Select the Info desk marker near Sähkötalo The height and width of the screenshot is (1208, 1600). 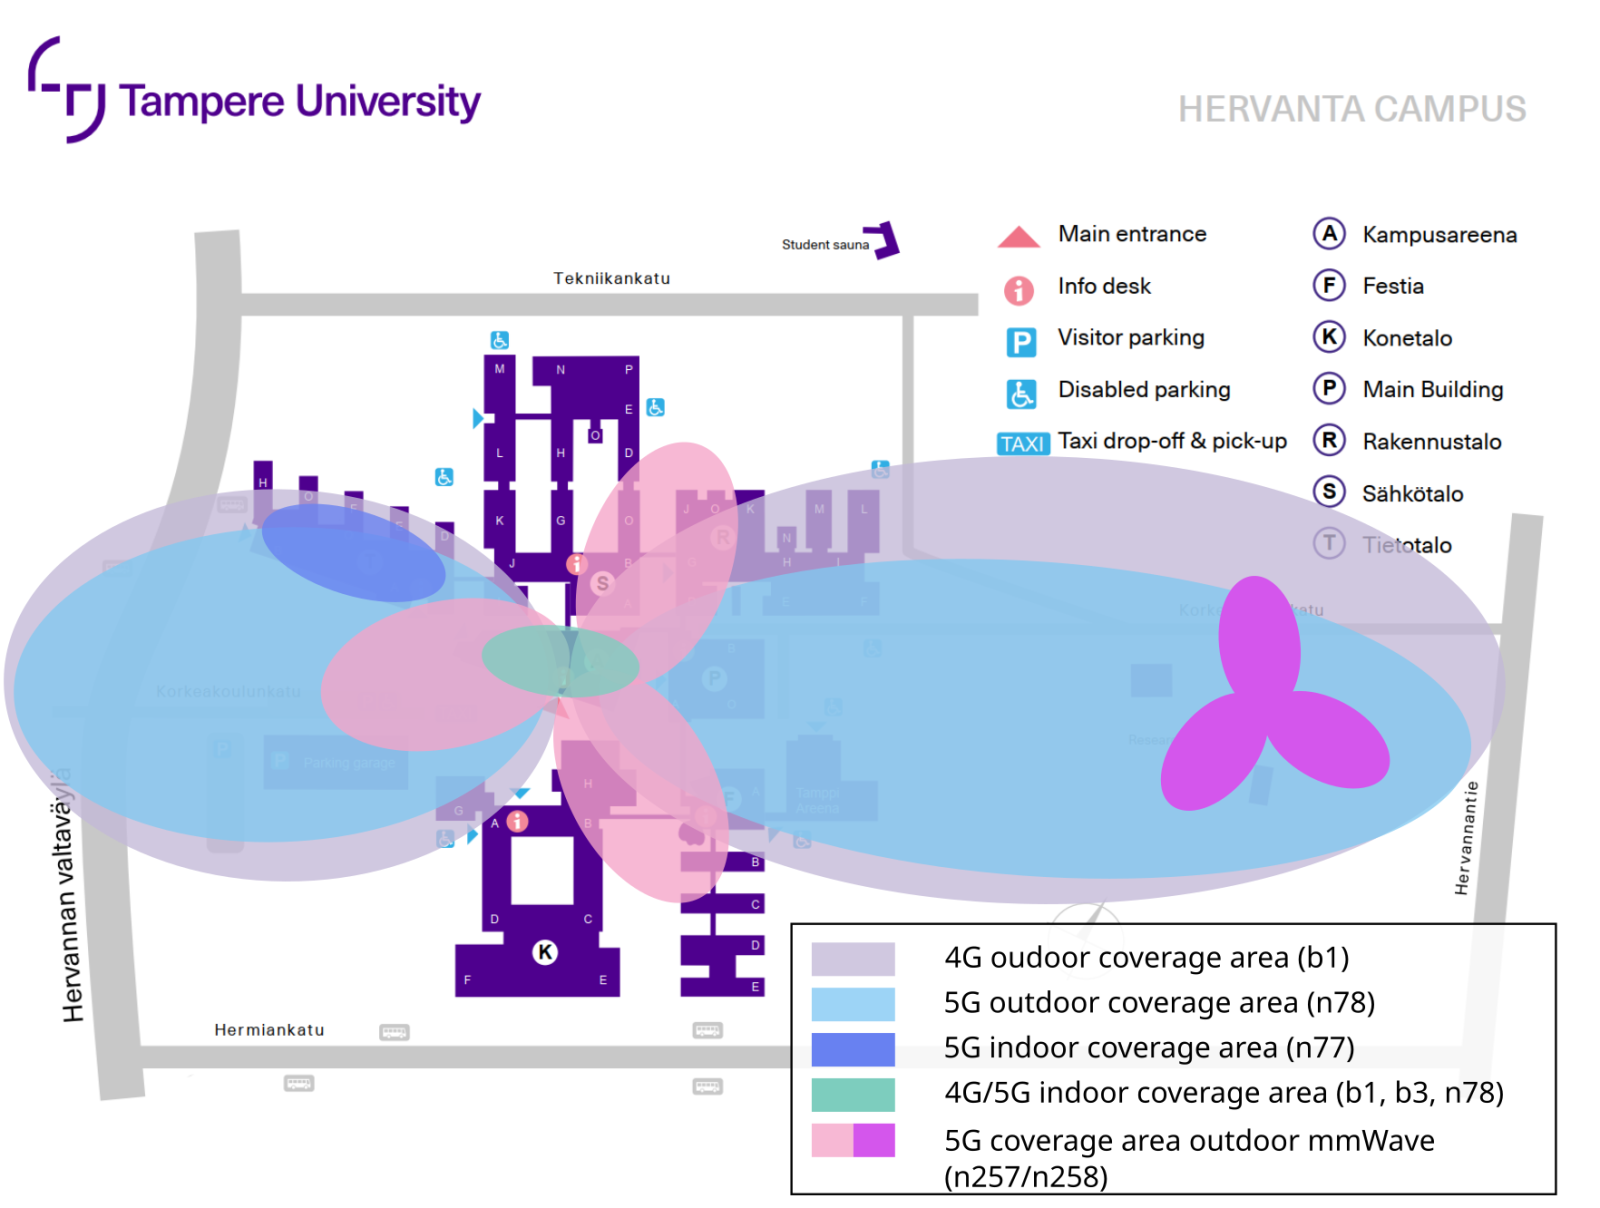click(x=575, y=566)
